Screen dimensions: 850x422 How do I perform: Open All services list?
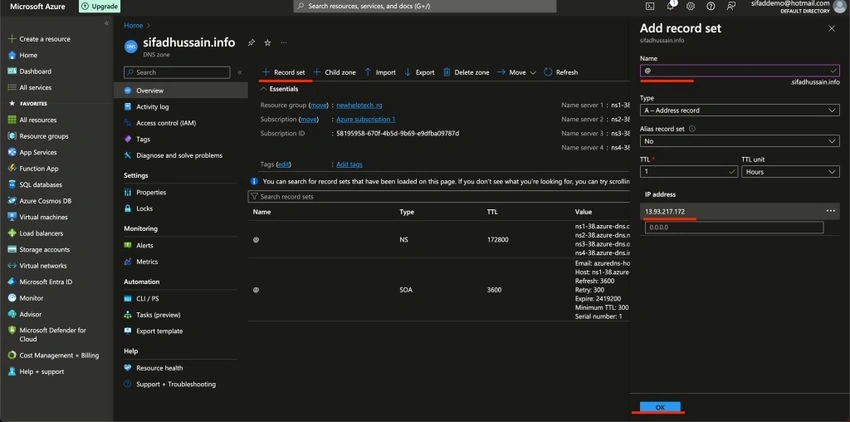point(30,87)
